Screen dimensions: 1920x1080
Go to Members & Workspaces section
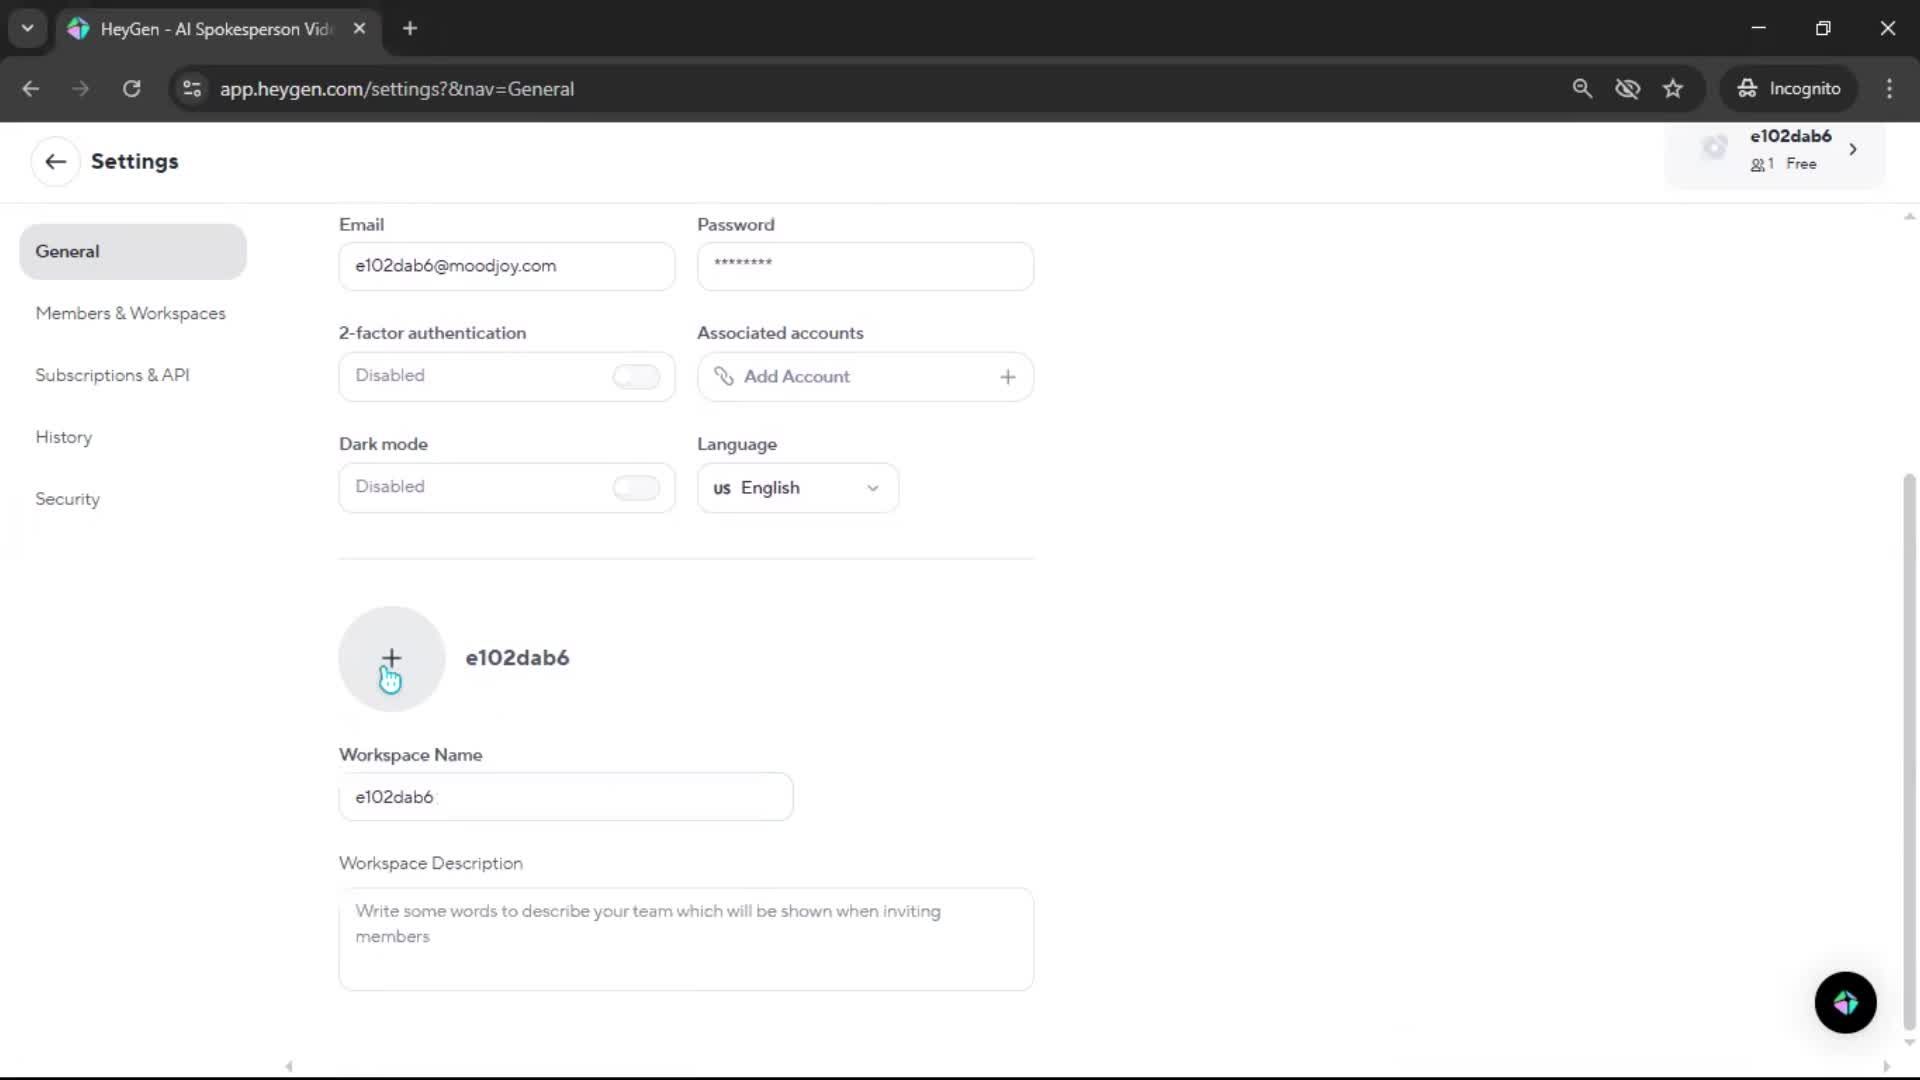pyautogui.click(x=130, y=313)
